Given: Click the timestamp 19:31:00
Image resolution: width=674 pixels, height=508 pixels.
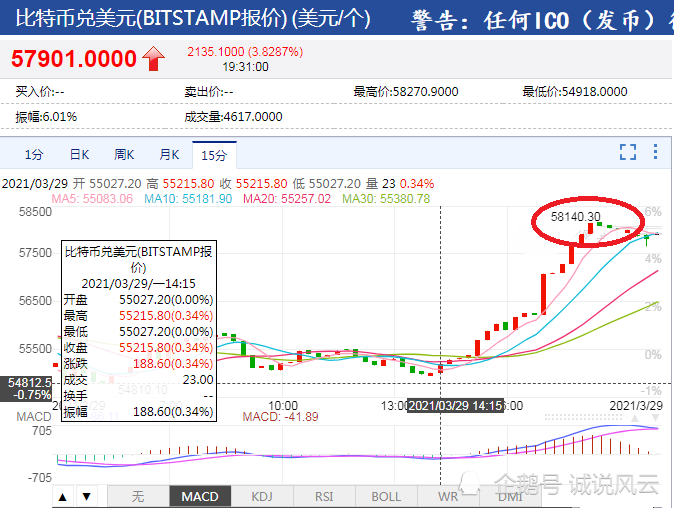Looking at the screenshot, I should tap(245, 67).
